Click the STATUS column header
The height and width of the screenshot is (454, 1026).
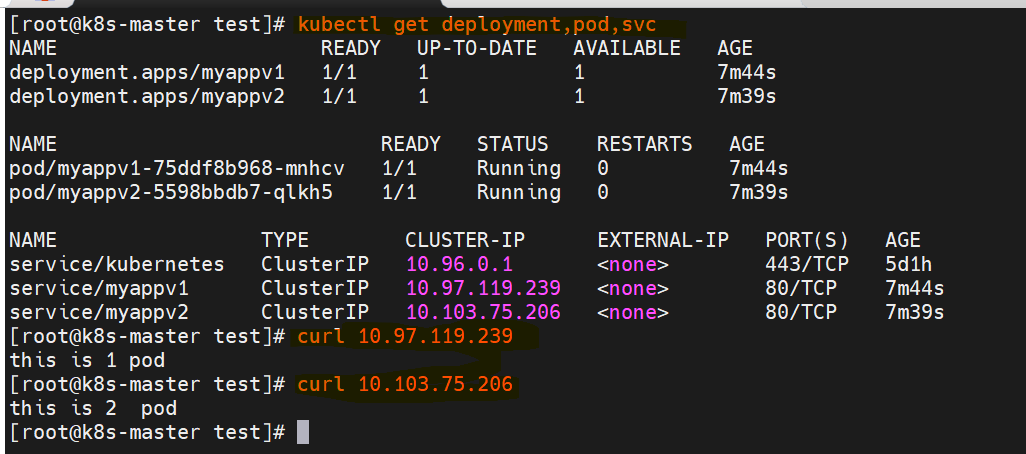tap(512, 144)
